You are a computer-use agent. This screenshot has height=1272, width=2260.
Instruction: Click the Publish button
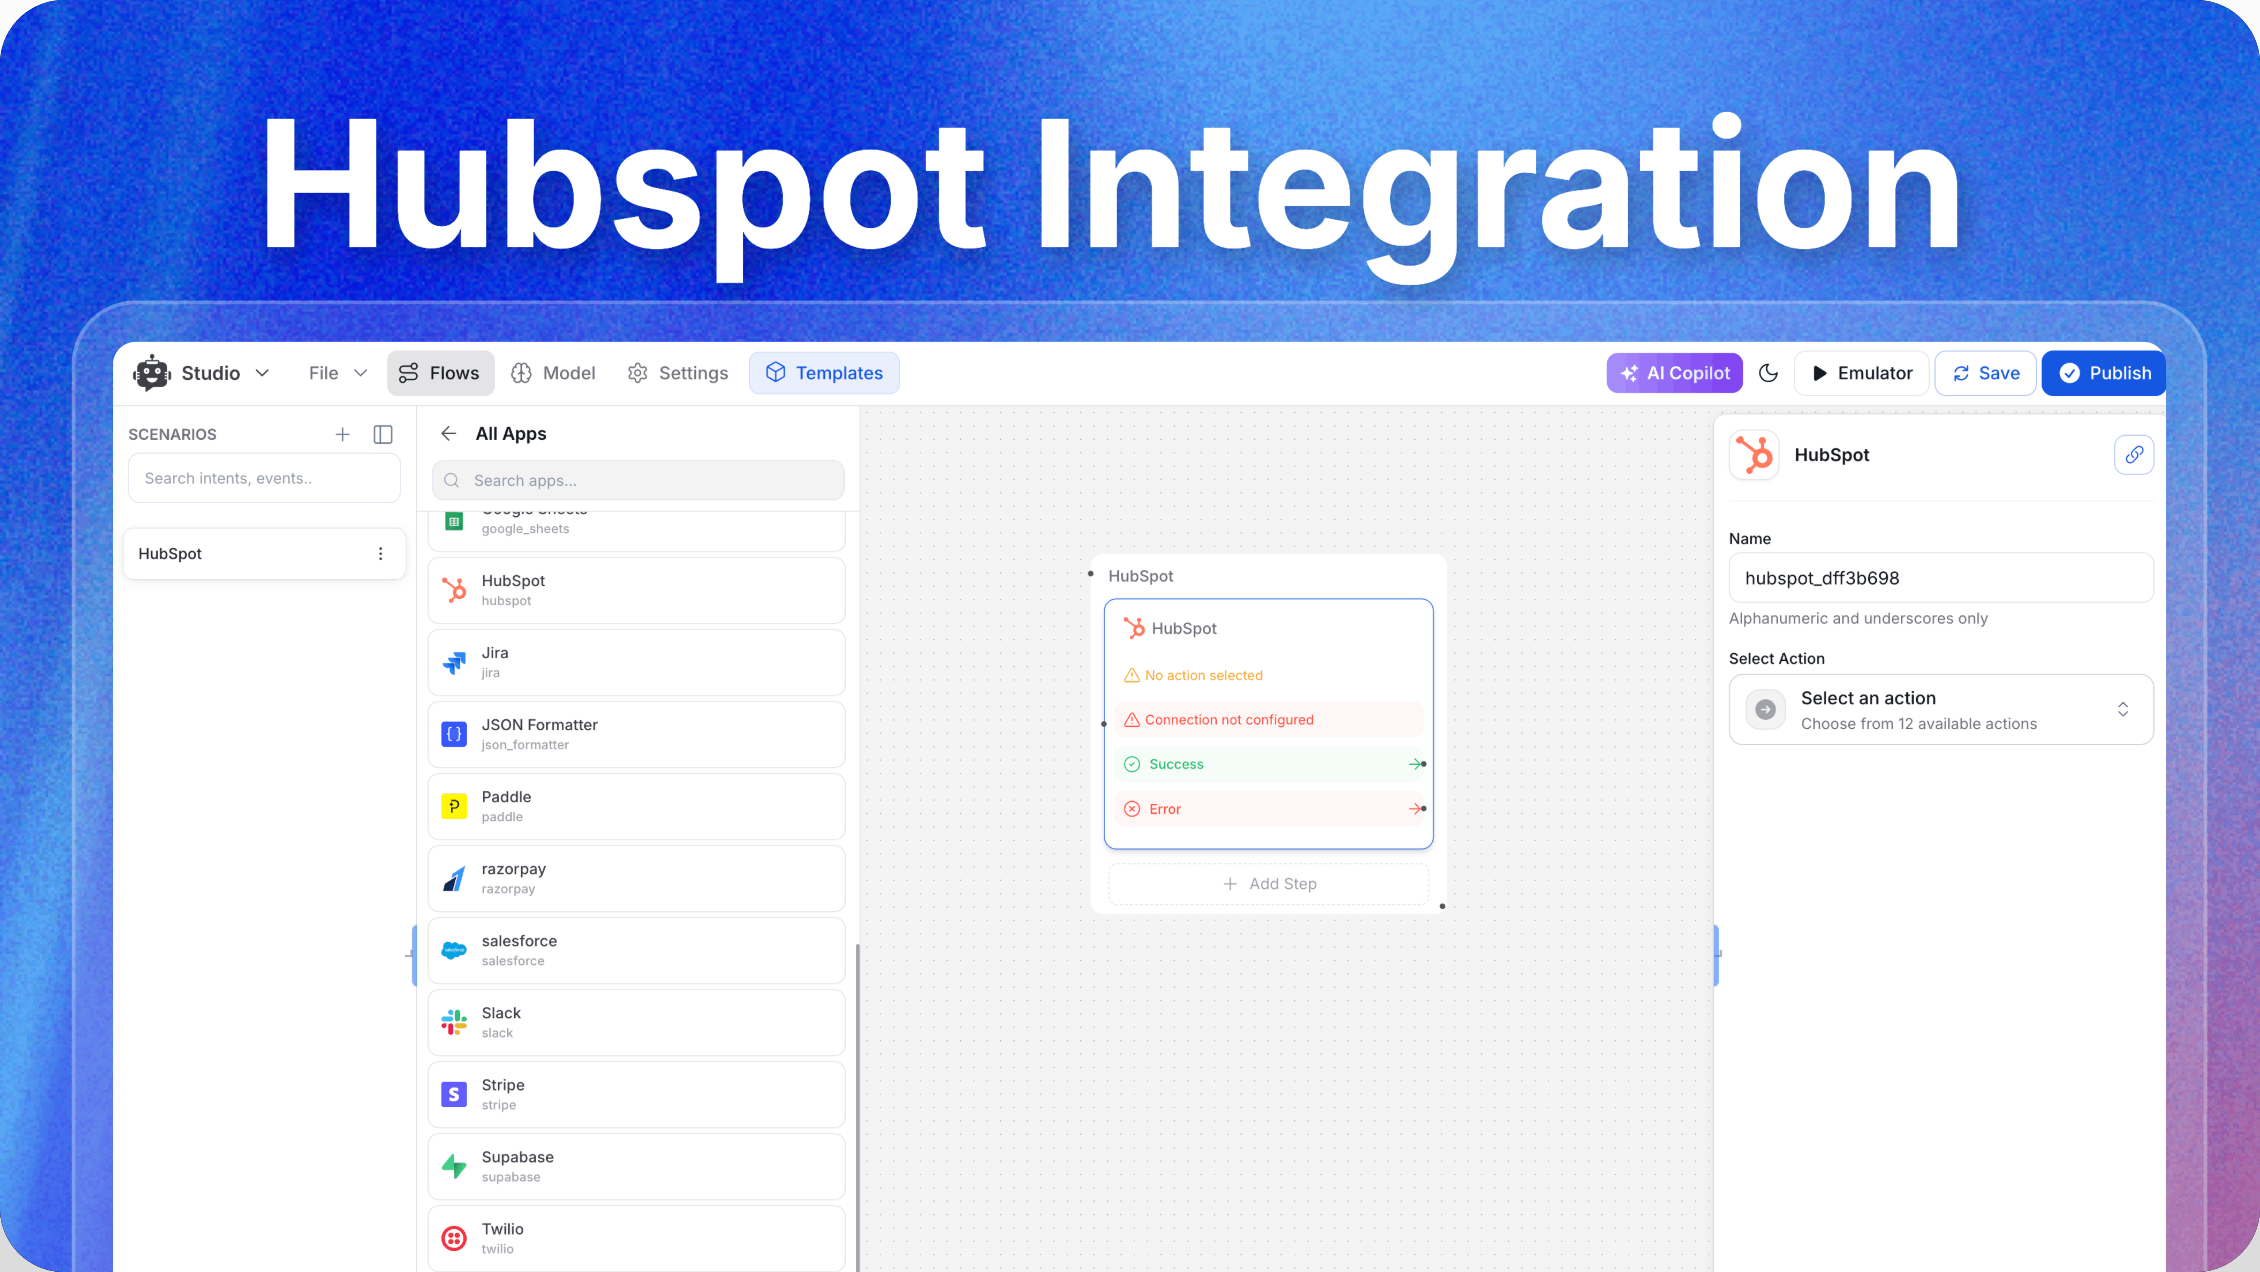[2104, 373]
